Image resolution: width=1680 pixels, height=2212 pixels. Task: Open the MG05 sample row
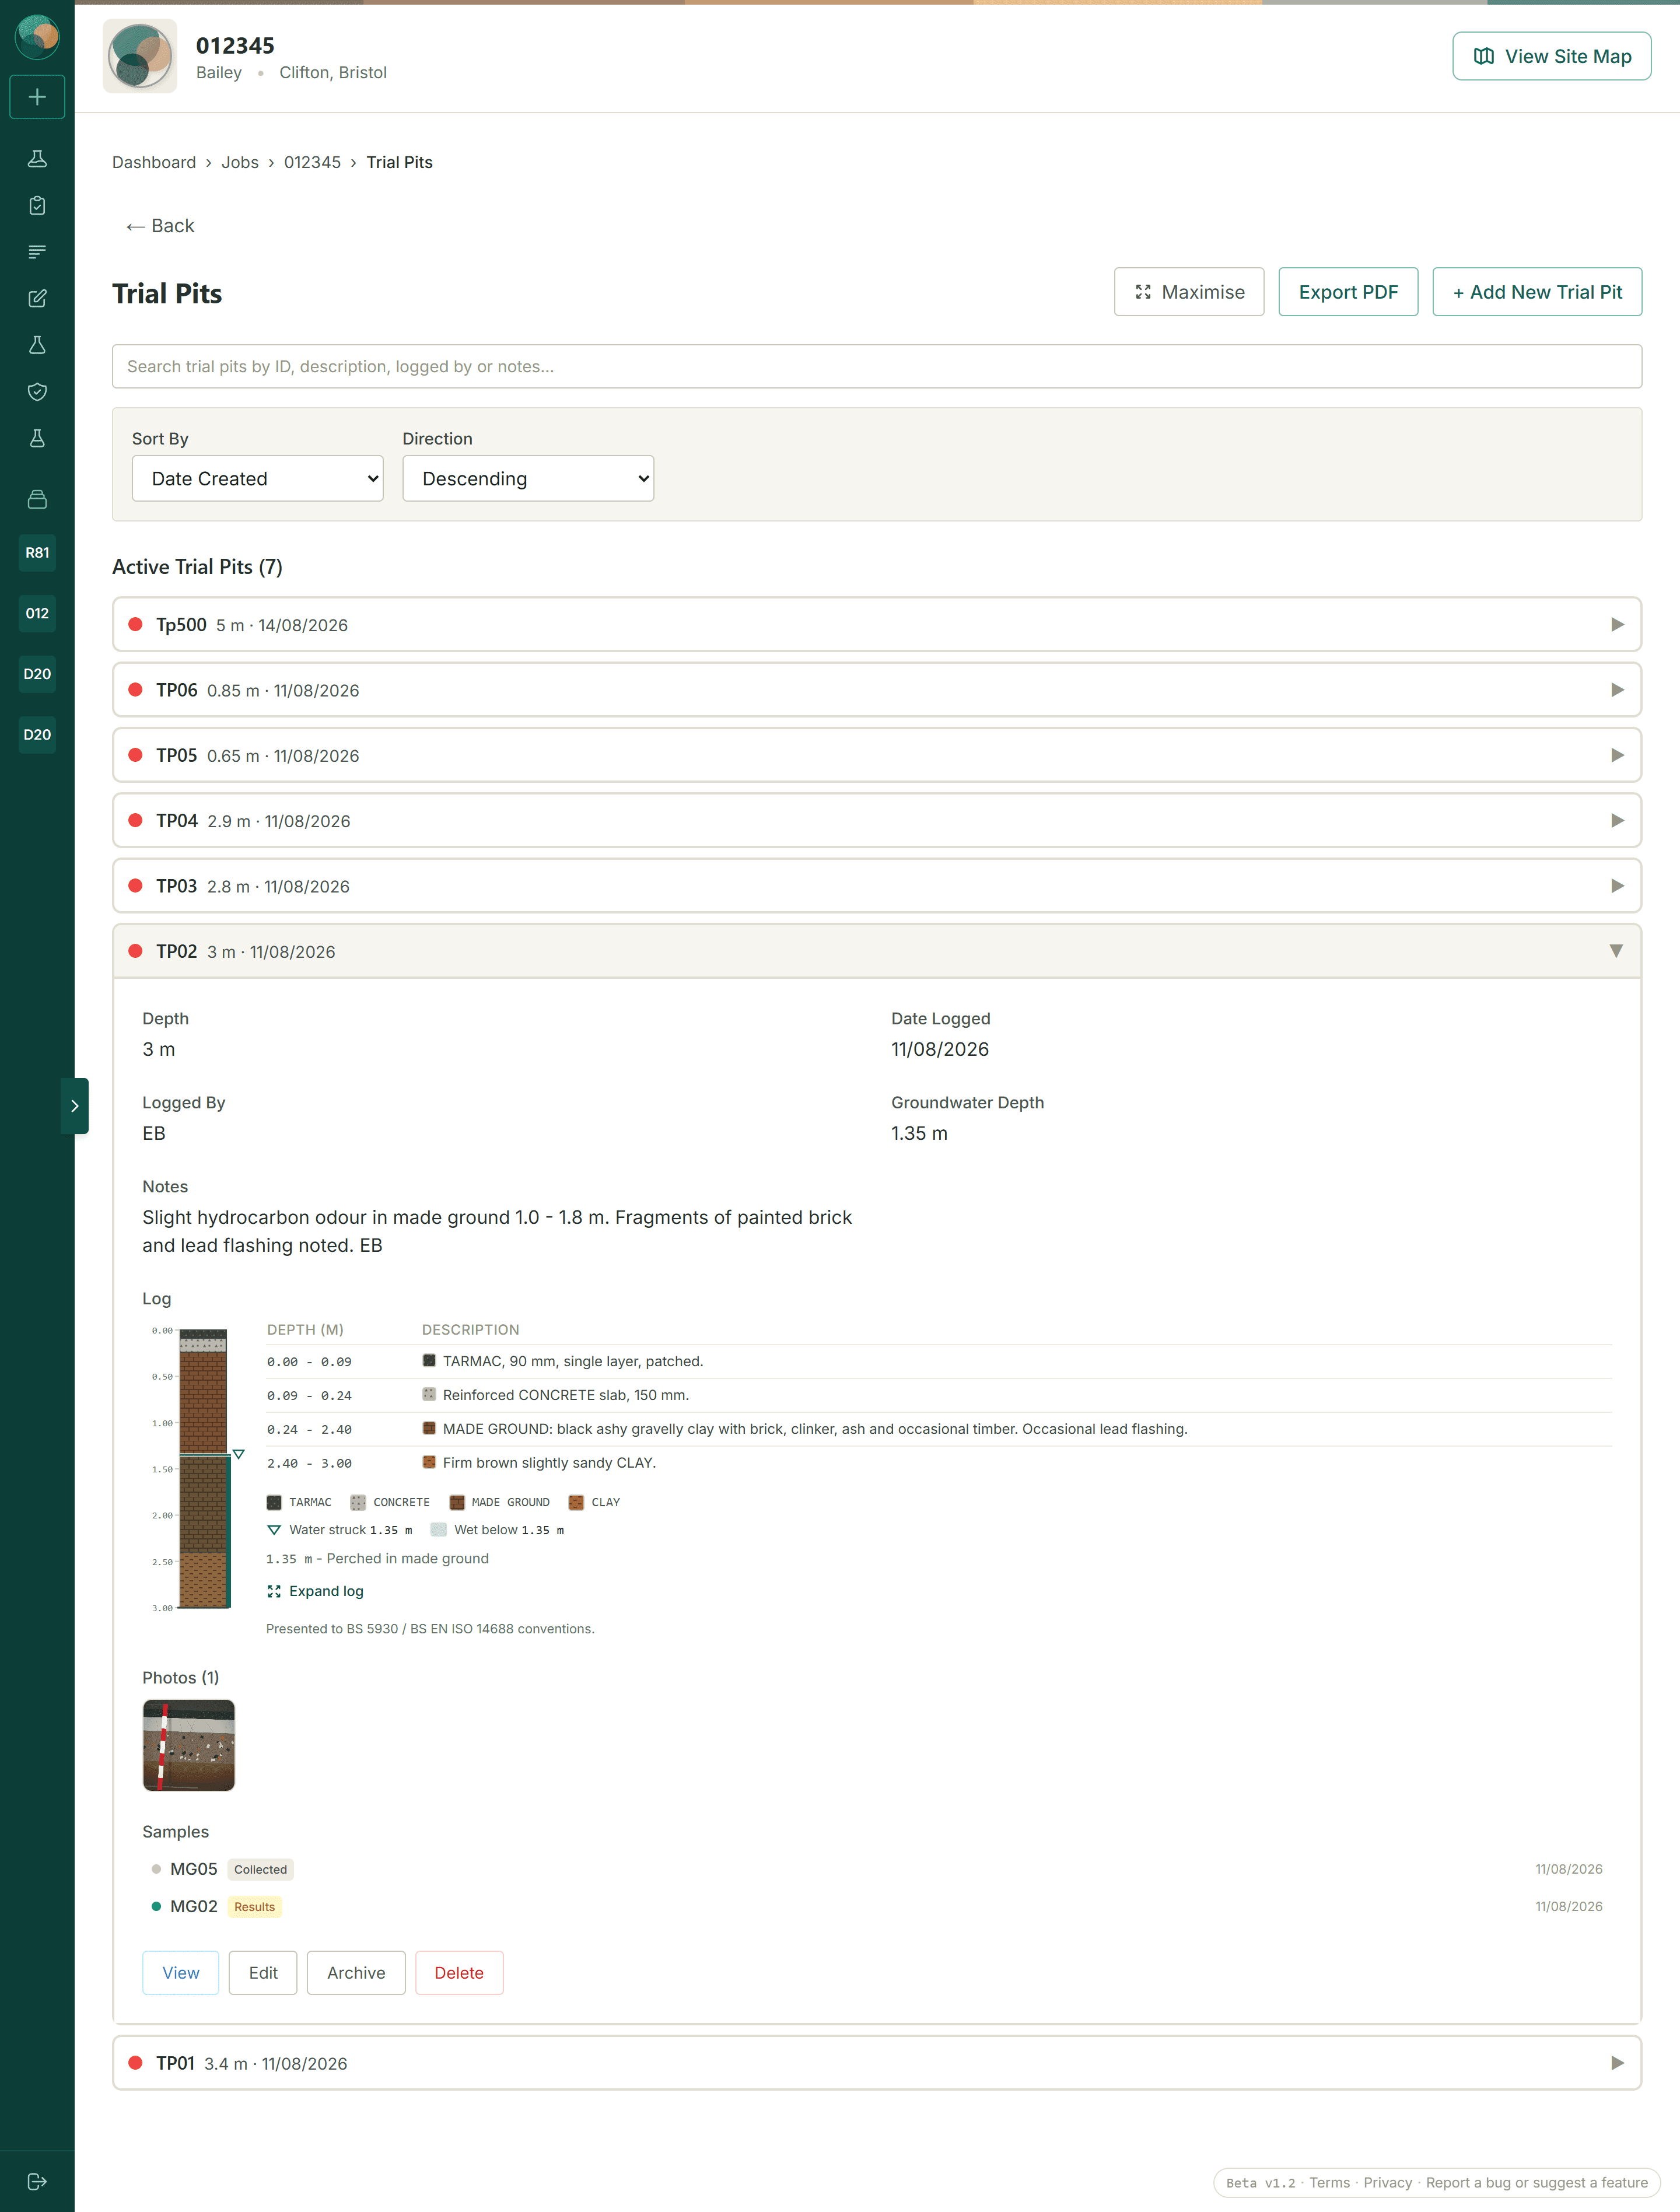coord(877,1868)
